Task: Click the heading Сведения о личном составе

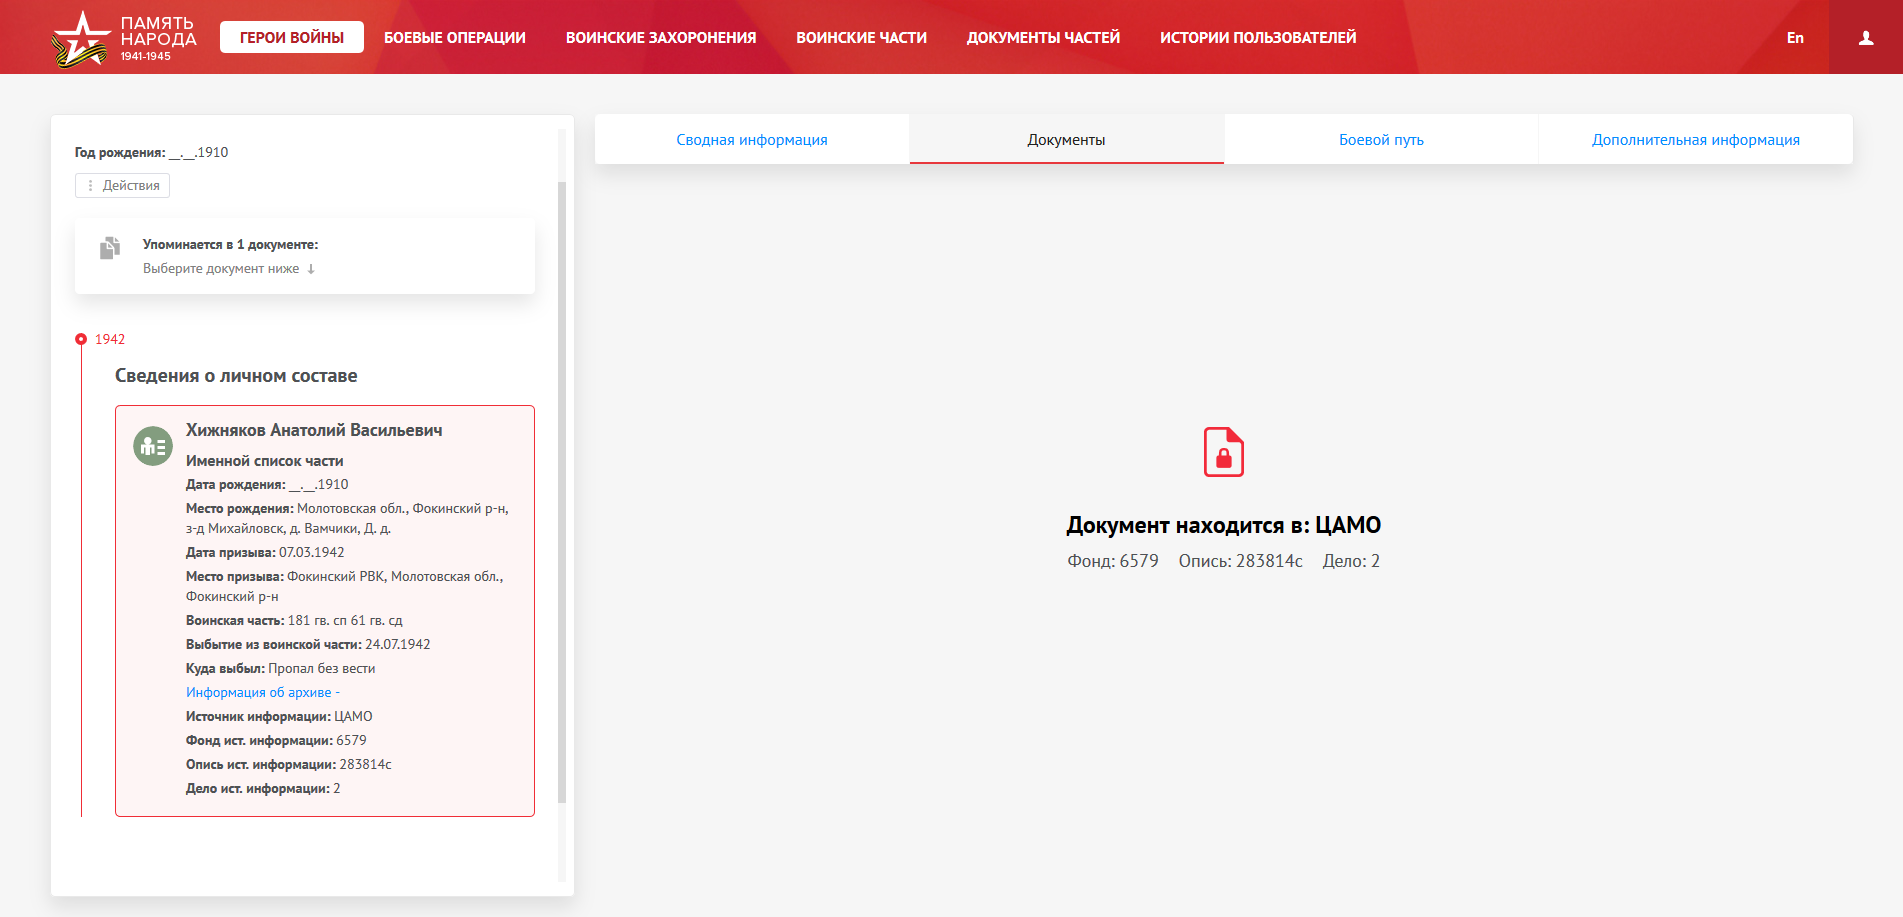Action: click(236, 376)
